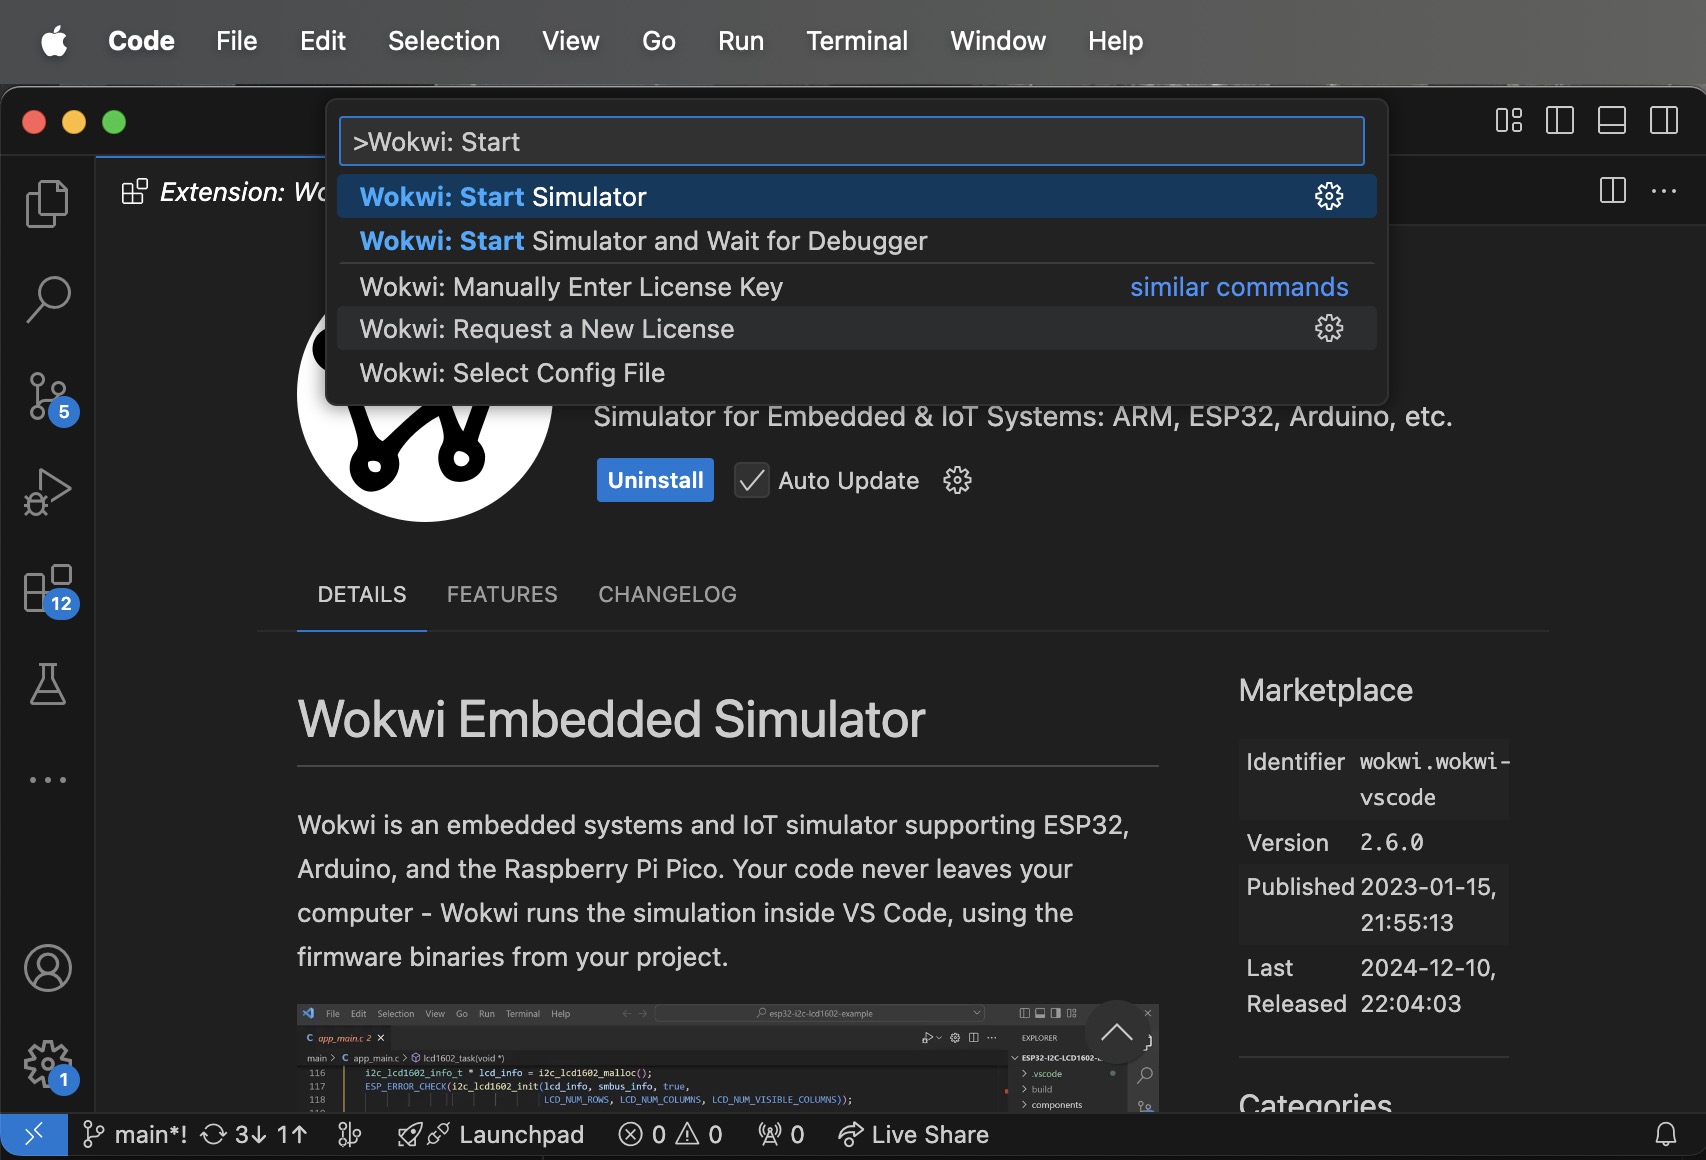The height and width of the screenshot is (1160, 1706).
Task: Open the Apple menu
Action: 54,41
